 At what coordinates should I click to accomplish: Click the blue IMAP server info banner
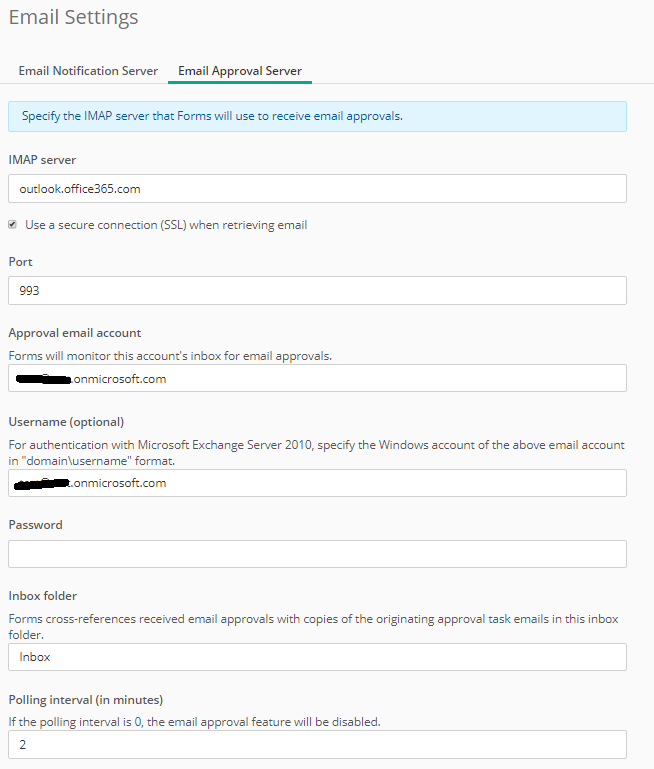(x=317, y=116)
